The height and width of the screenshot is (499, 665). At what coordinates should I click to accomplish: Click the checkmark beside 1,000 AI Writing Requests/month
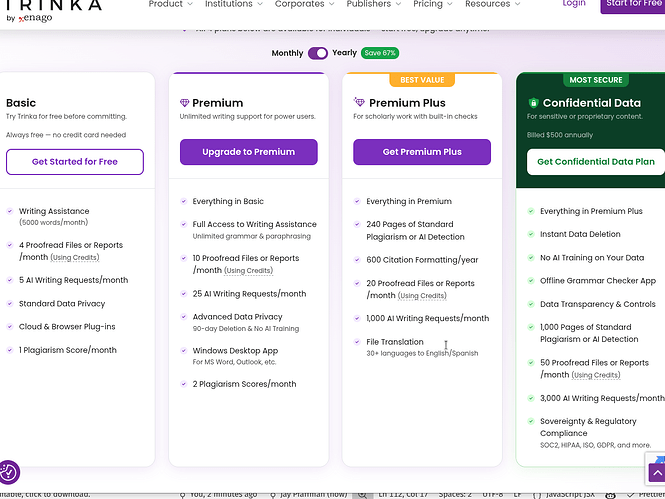pos(357,318)
